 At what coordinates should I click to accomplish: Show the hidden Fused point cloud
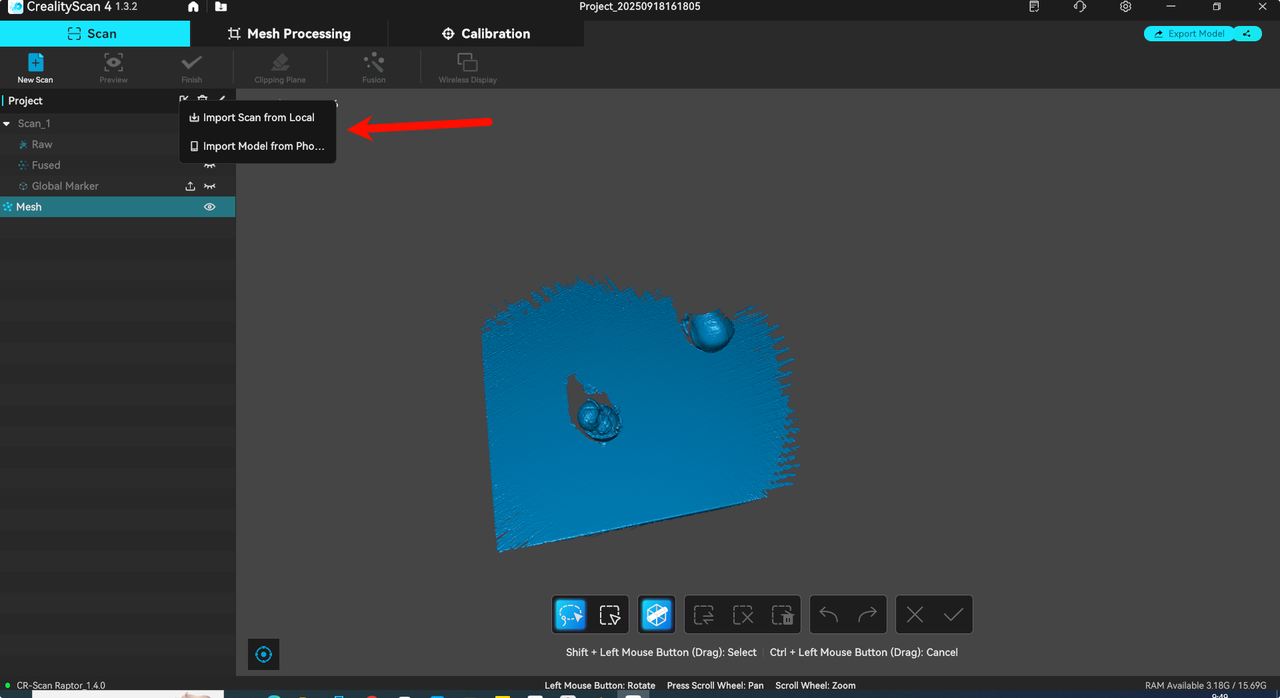(210, 165)
